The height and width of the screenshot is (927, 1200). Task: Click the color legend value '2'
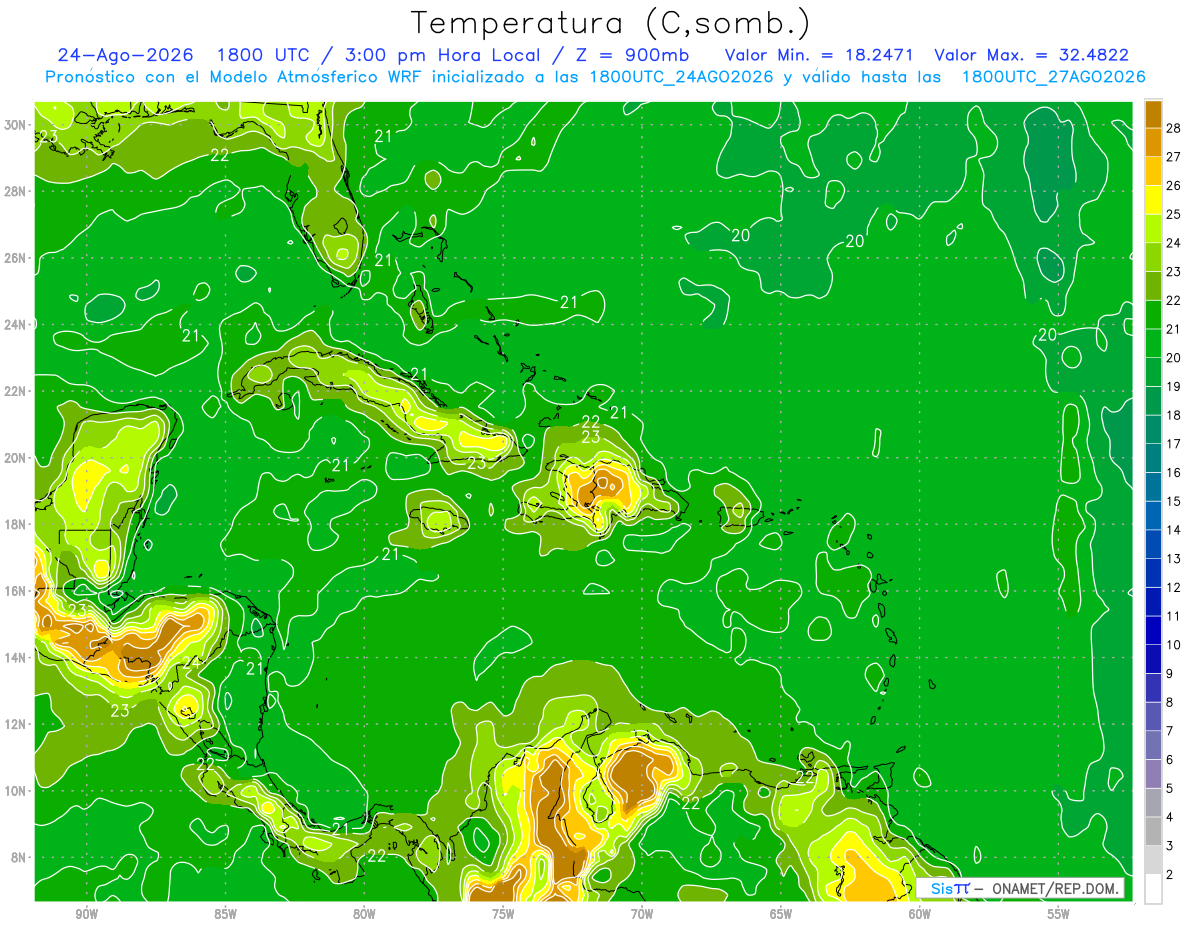[1170, 875]
